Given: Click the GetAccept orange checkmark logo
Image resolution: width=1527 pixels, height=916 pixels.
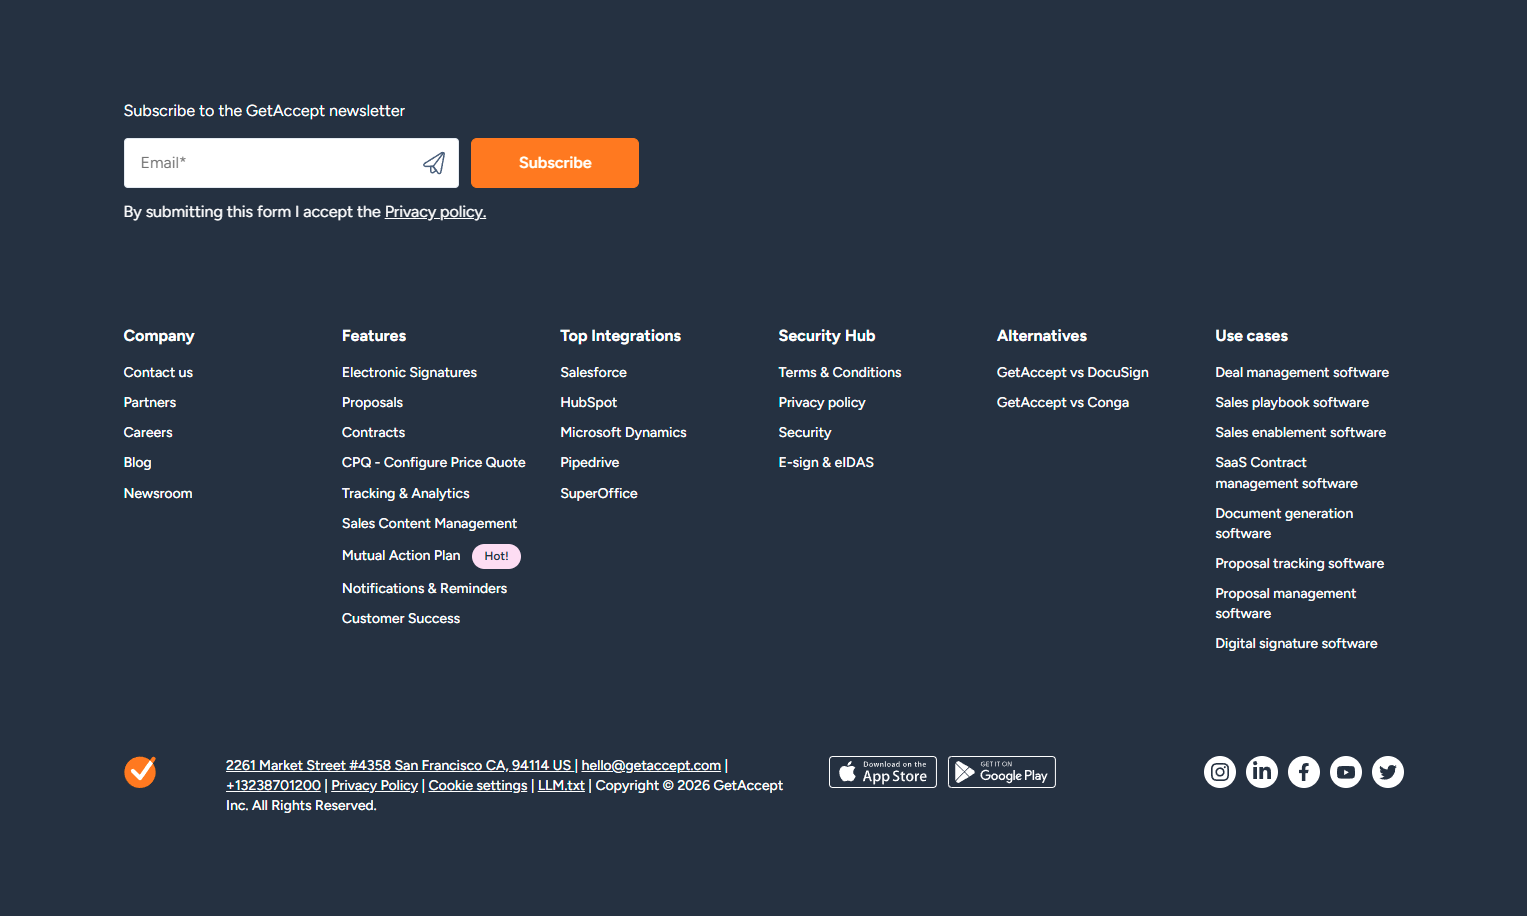Looking at the screenshot, I should pyautogui.click(x=140, y=771).
